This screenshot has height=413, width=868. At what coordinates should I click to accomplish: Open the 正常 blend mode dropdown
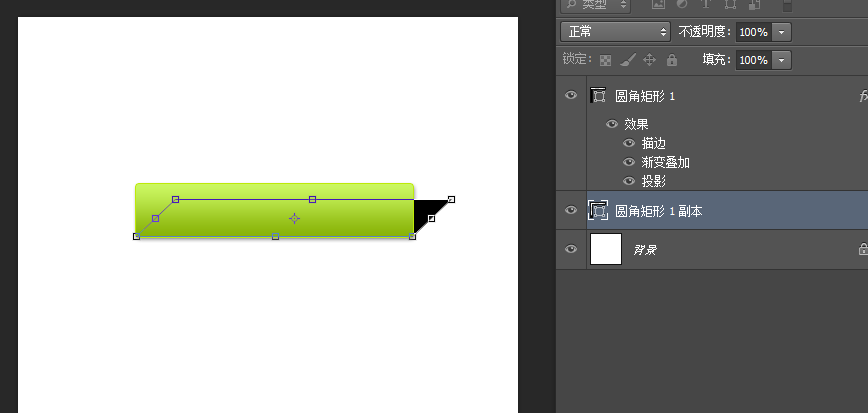coord(614,32)
